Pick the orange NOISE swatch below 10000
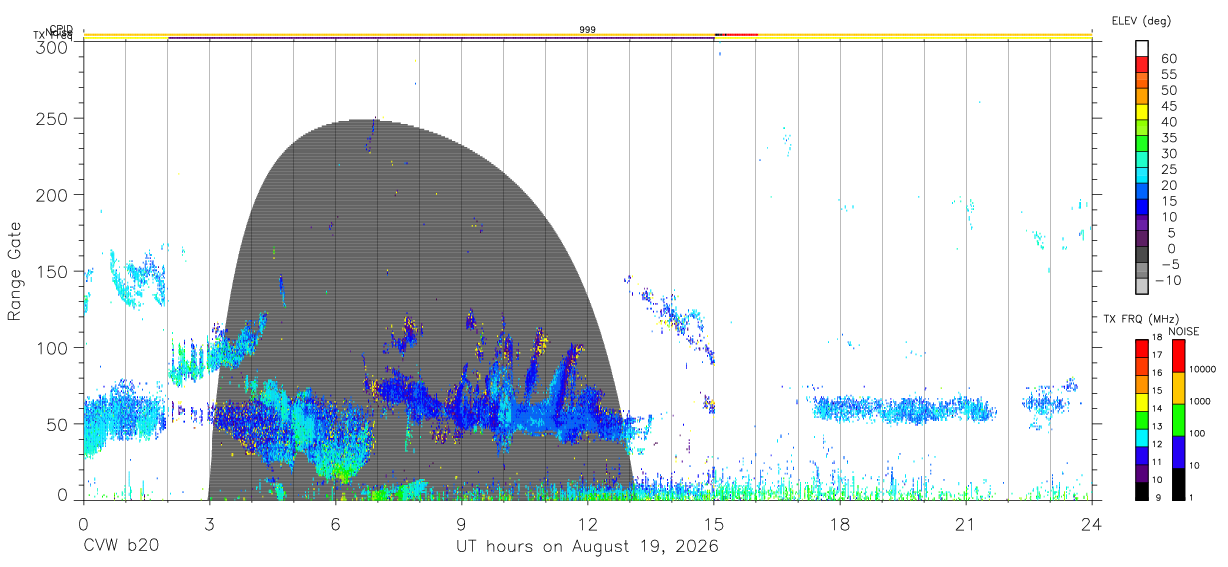 (1178, 387)
